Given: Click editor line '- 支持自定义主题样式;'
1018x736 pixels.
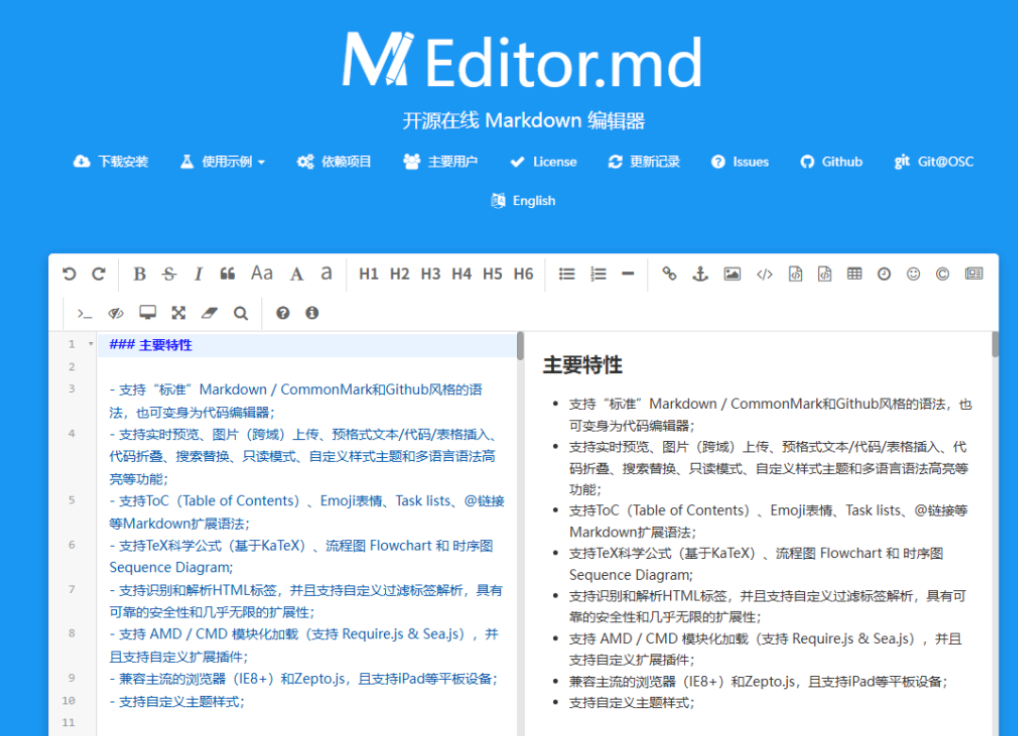Looking at the screenshot, I should pyautogui.click(x=177, y=702).
